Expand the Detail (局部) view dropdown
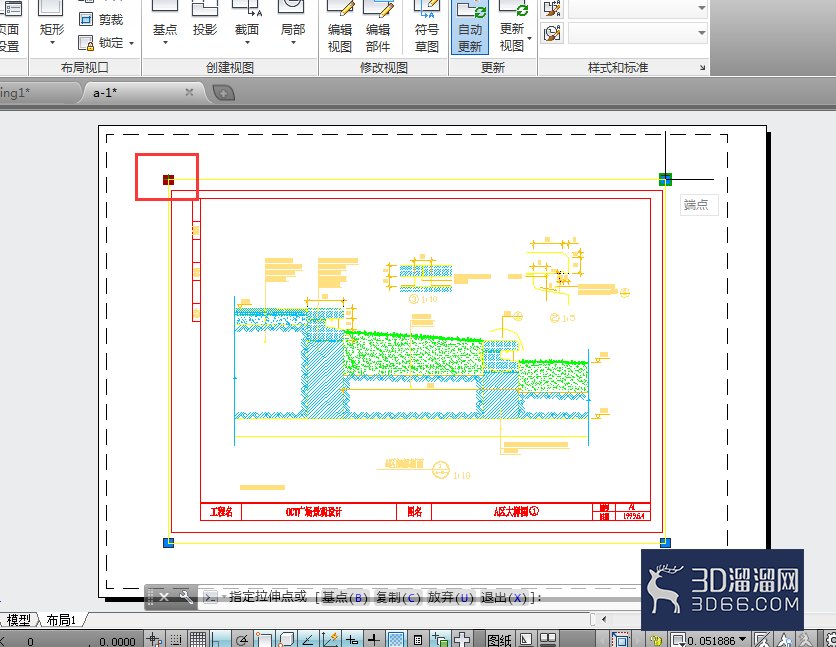This screenshot has height=647, width=836. point(293,43)
